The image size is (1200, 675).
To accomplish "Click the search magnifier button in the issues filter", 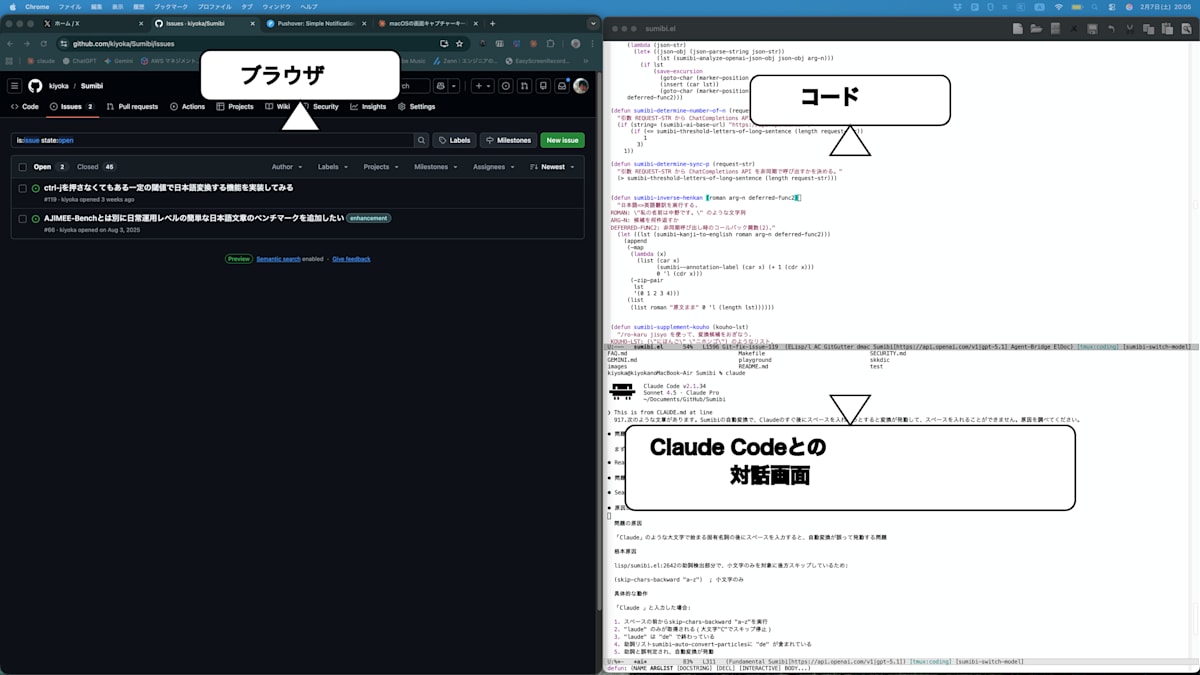I will [x=421, y=140].
